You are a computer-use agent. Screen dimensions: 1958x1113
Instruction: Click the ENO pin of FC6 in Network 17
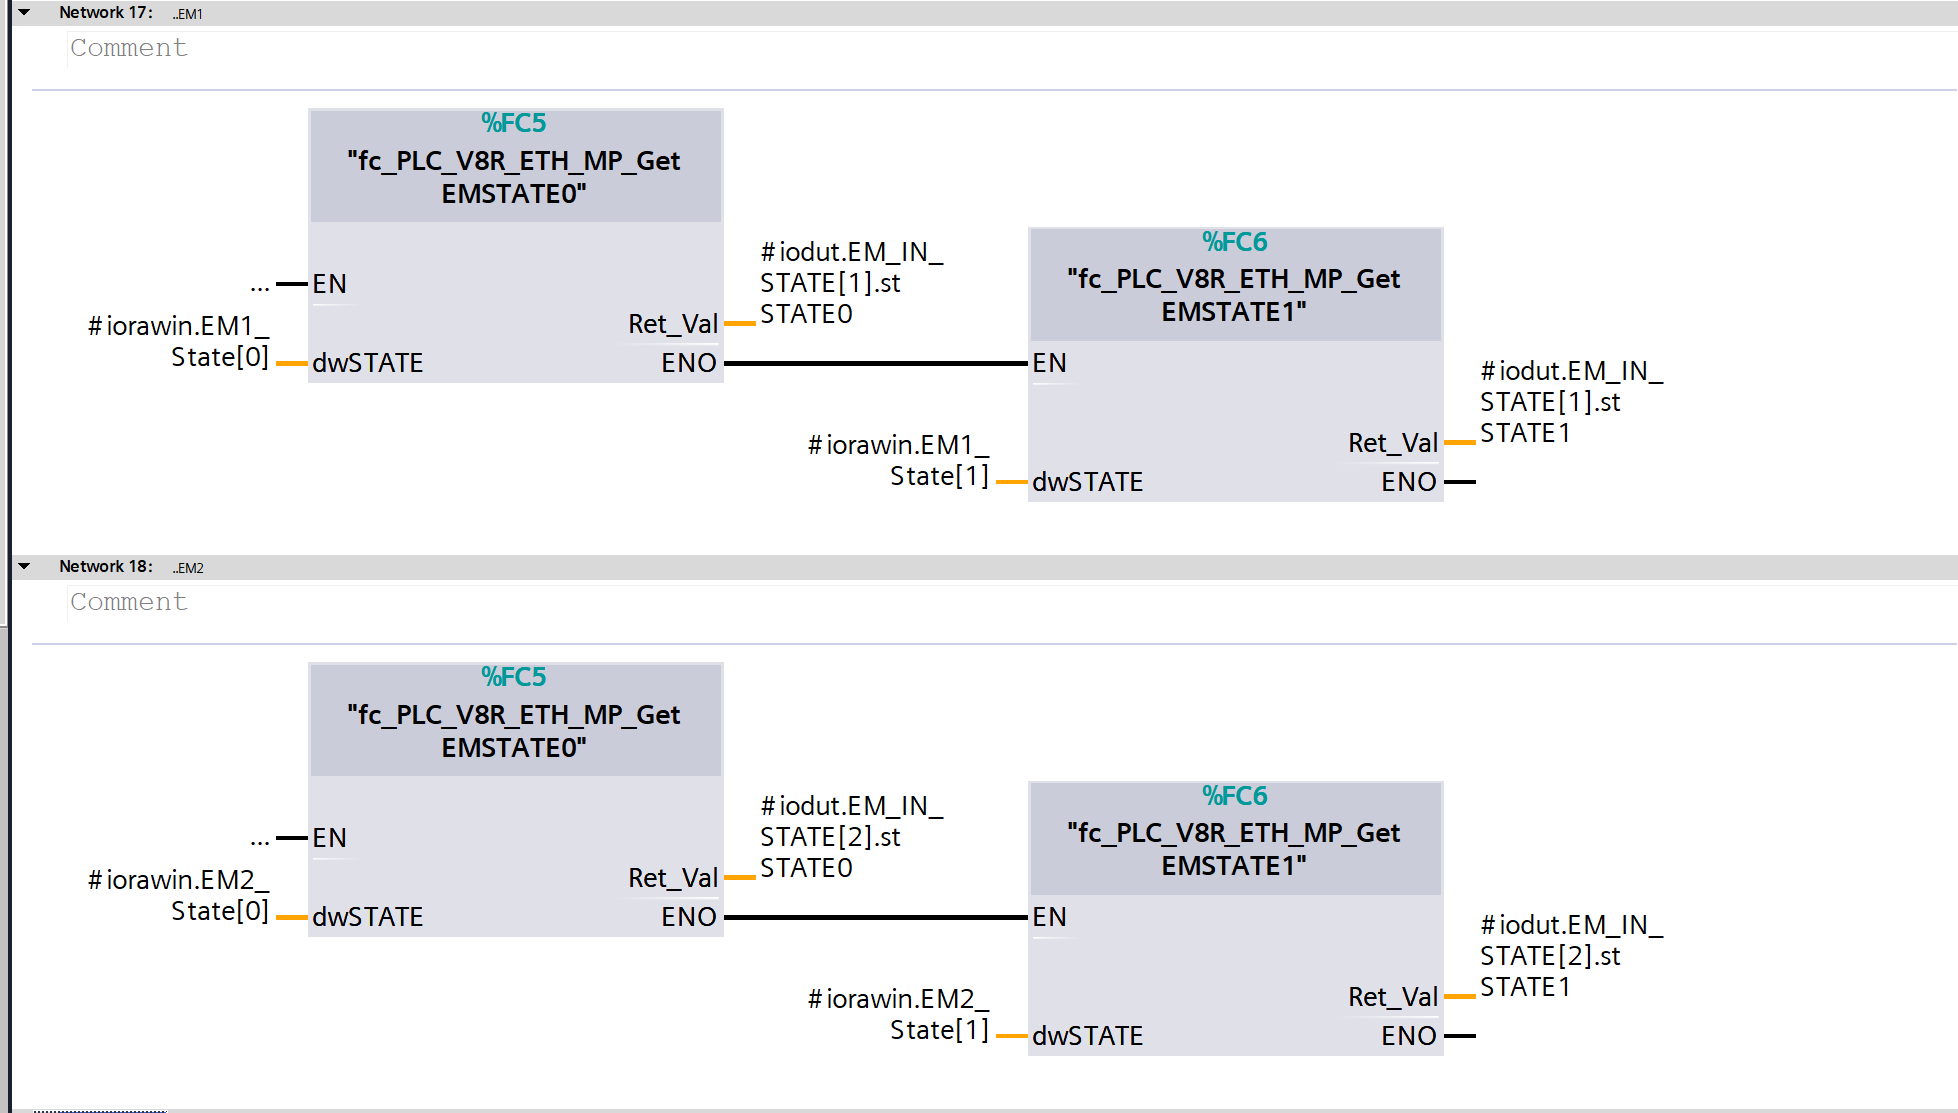[x=1408, y=482]
